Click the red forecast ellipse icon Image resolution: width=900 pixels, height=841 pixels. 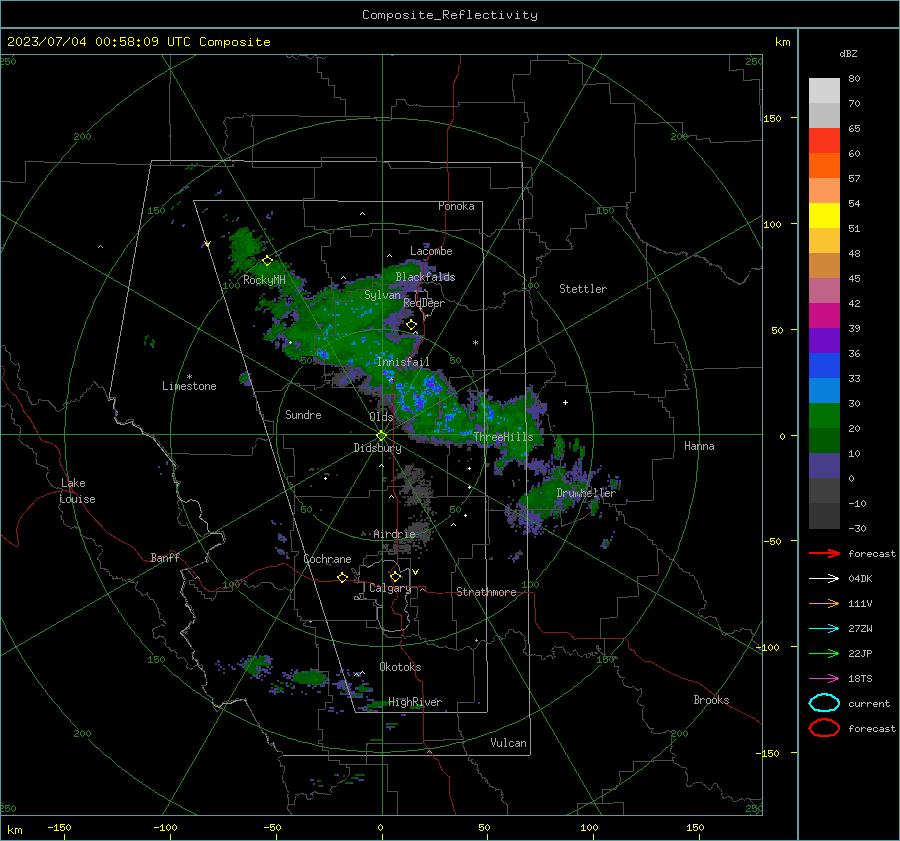pos(824,728)
